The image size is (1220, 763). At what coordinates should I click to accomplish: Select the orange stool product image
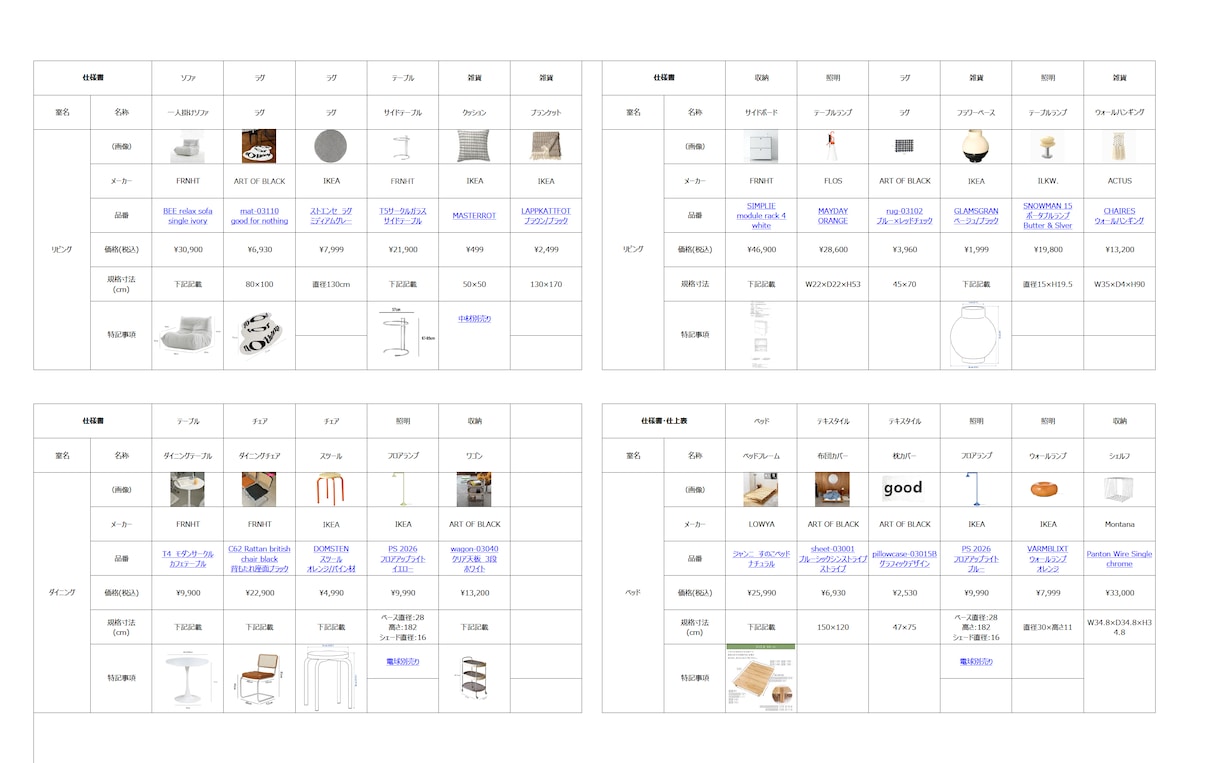click(331, 490)
